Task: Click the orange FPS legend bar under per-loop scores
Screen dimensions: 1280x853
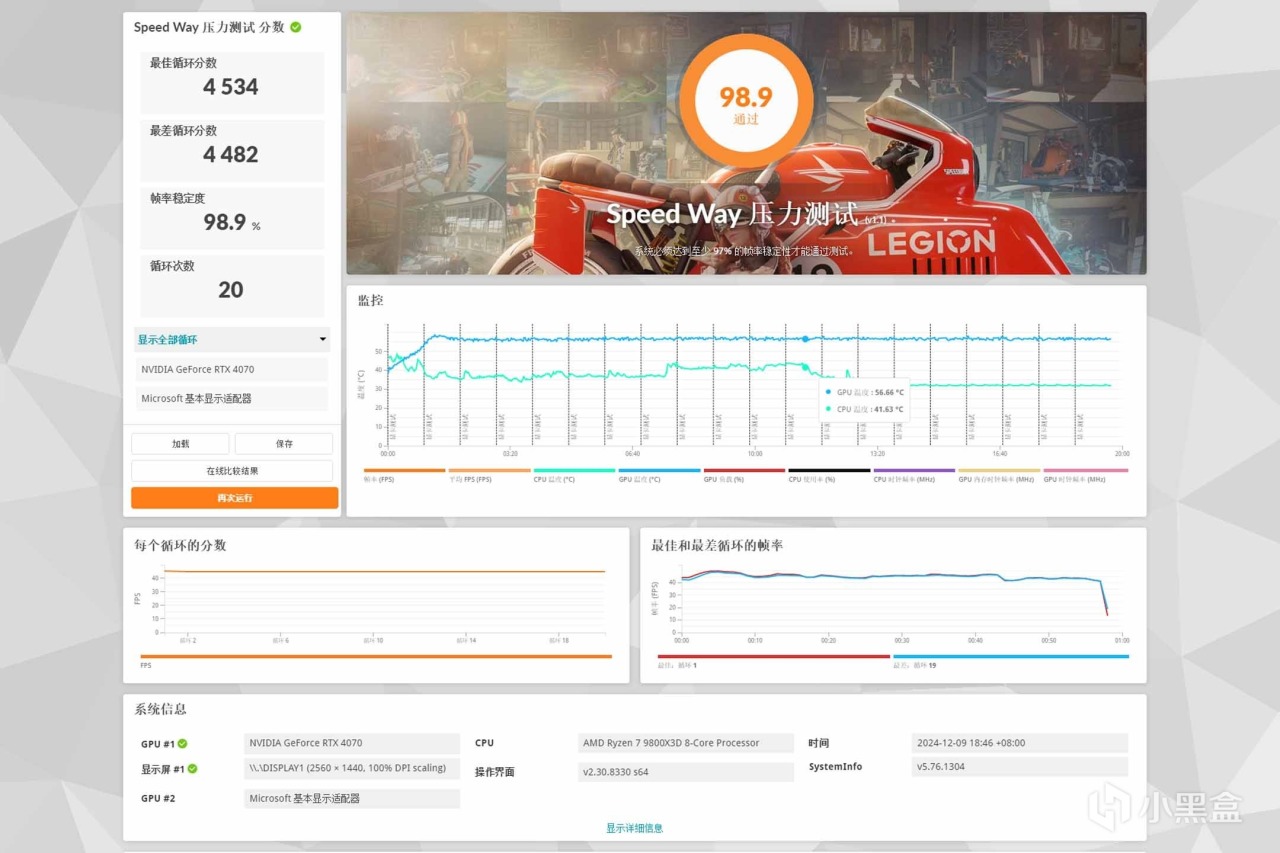Action: coord(375,657)
